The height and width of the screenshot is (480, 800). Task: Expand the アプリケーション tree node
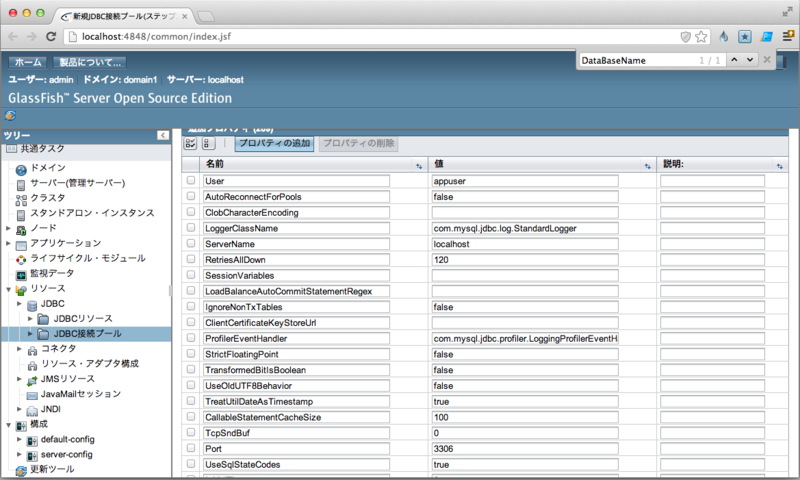pyautogui.click(x=8, y=243)
